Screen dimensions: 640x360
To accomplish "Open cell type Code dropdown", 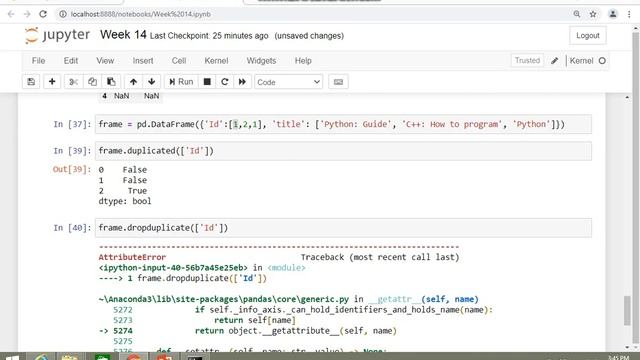I will 288,82.
